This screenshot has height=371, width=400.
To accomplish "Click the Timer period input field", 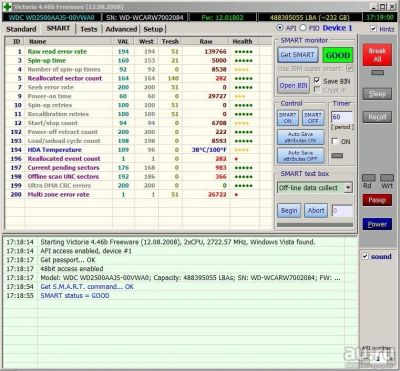I will pos(342,117).
